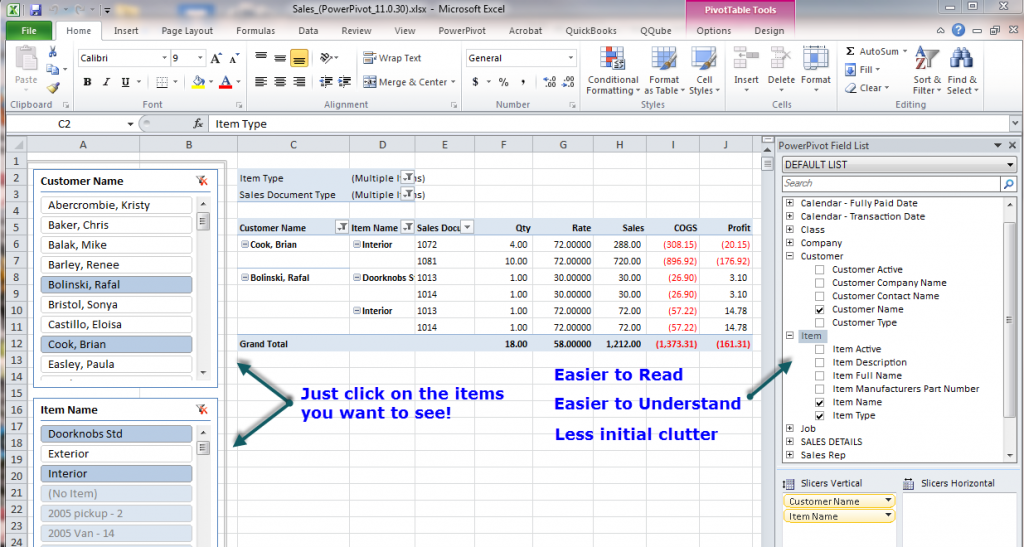Apply Percent Style format
The height and width of the screenshot is (547, 1024).
pos(504,82)
